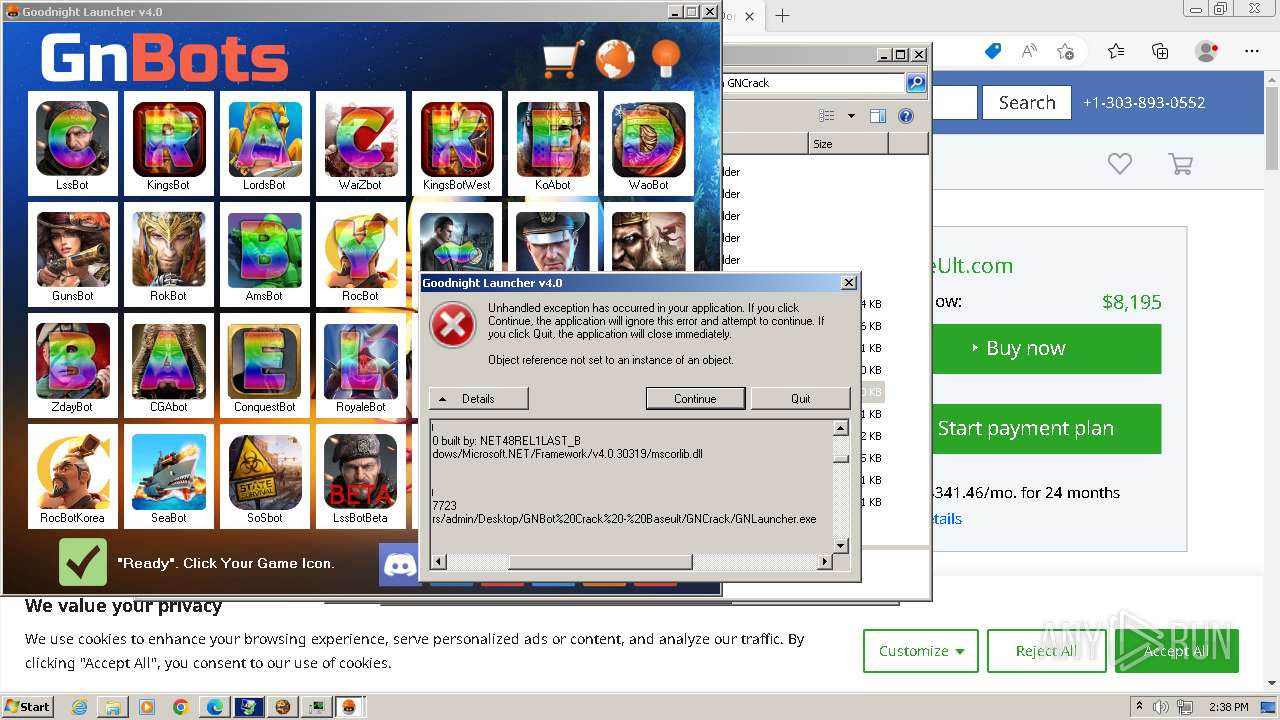
Task: Open the wishlist heart icon
Action: pyautogui.click(x=1119, y=163)
